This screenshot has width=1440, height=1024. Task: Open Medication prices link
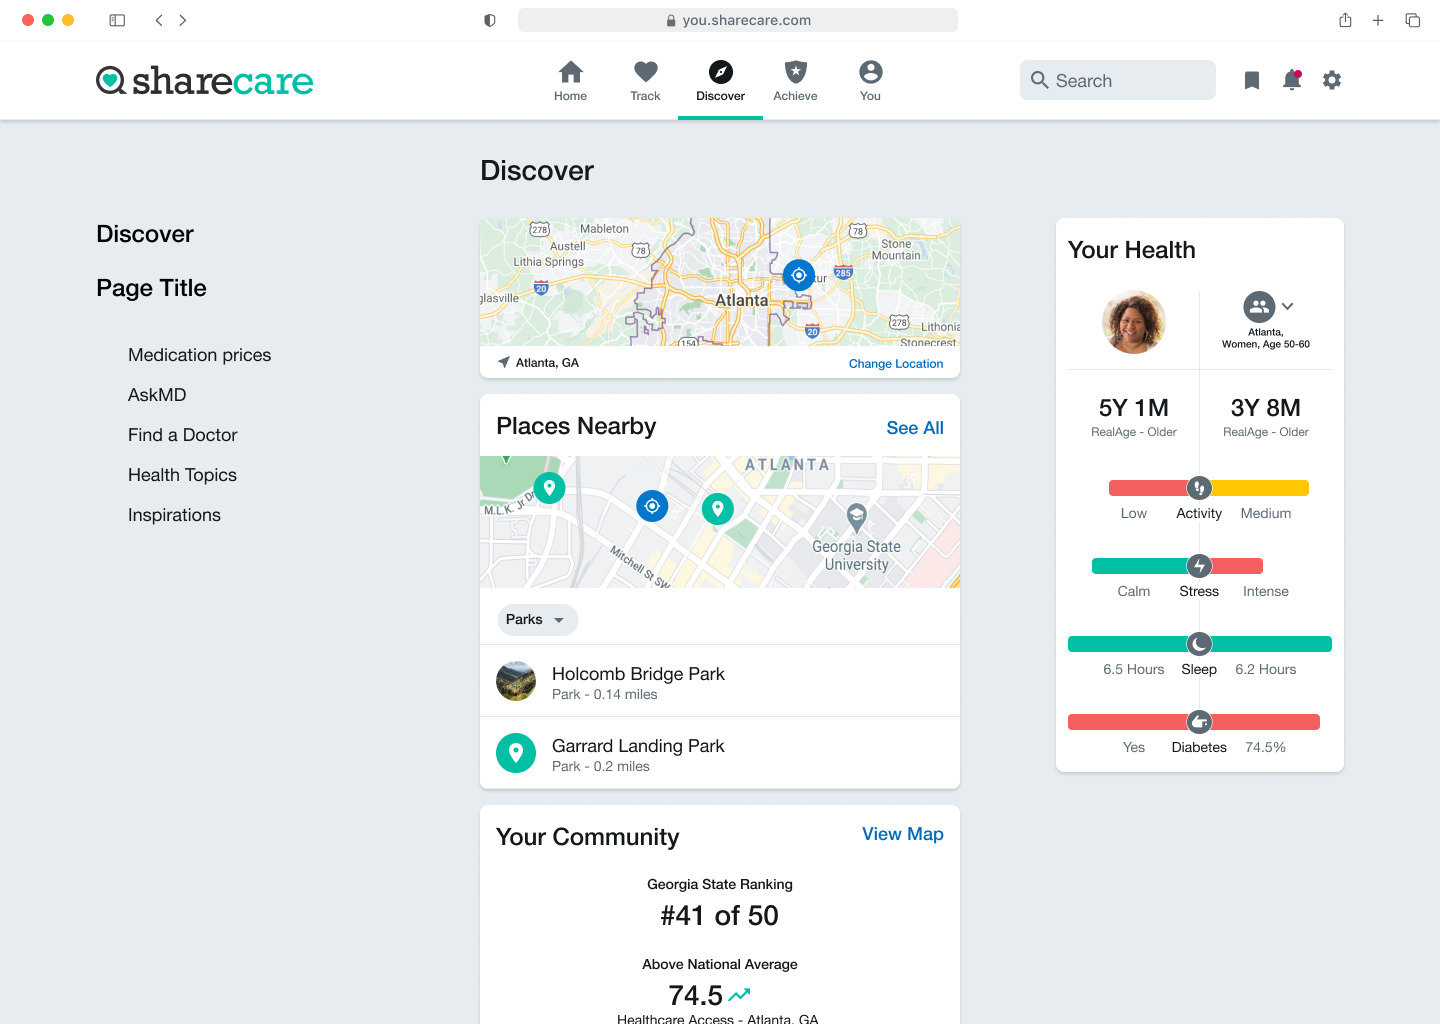point(199,355)
